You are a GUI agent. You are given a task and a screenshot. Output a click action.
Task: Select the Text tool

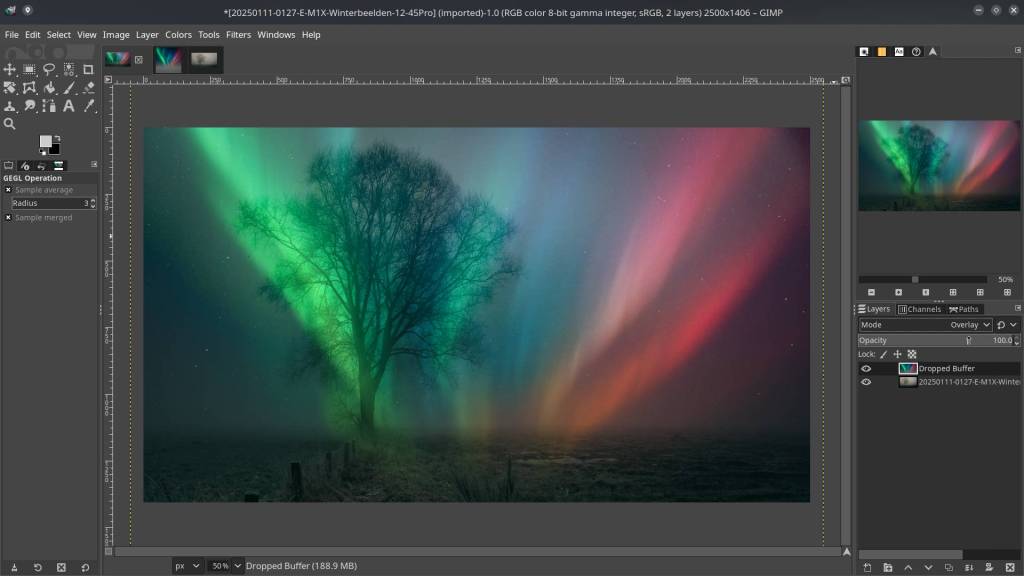[x=69, y=106]
